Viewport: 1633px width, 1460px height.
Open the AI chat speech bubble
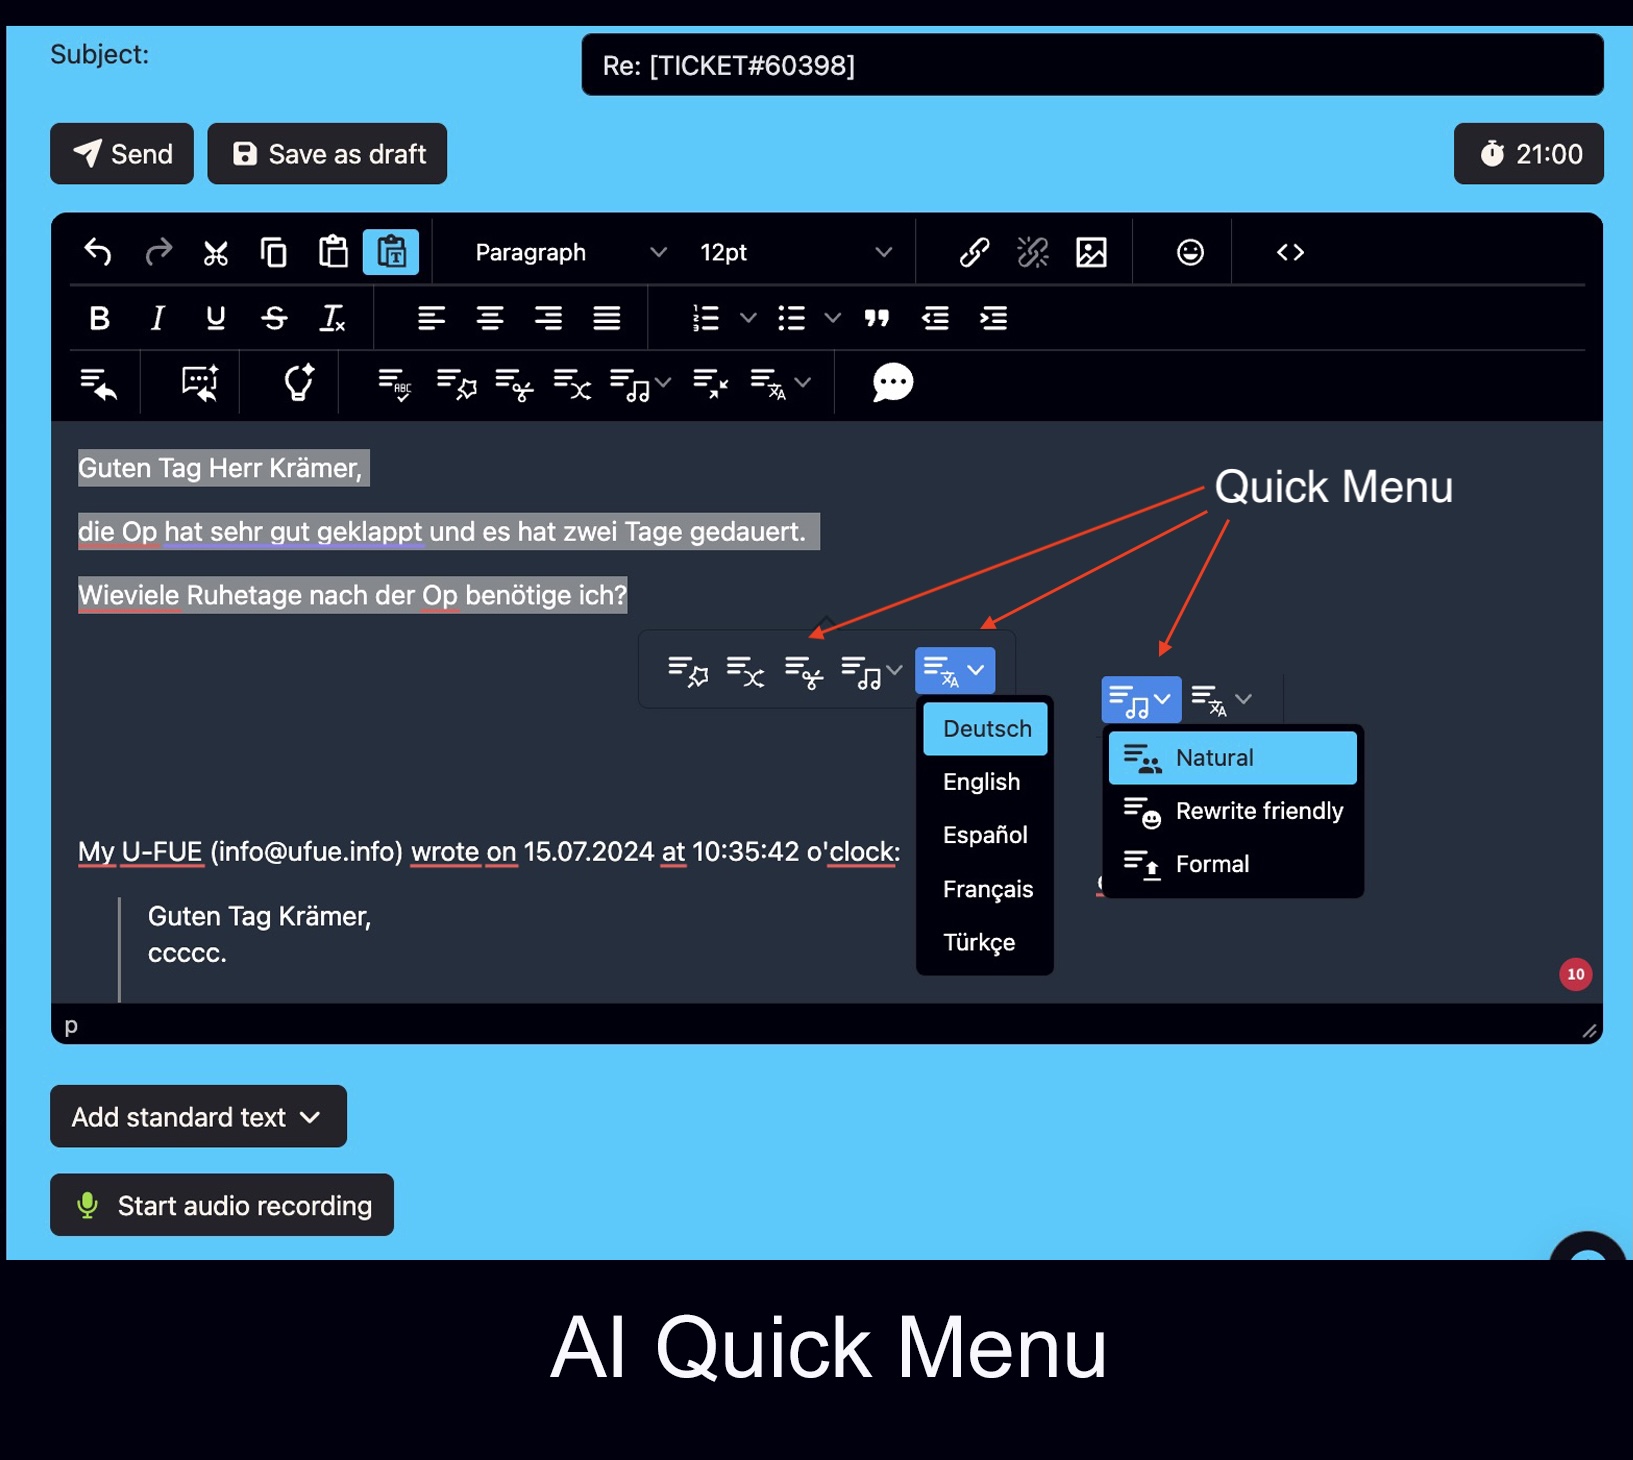(892, 383)
